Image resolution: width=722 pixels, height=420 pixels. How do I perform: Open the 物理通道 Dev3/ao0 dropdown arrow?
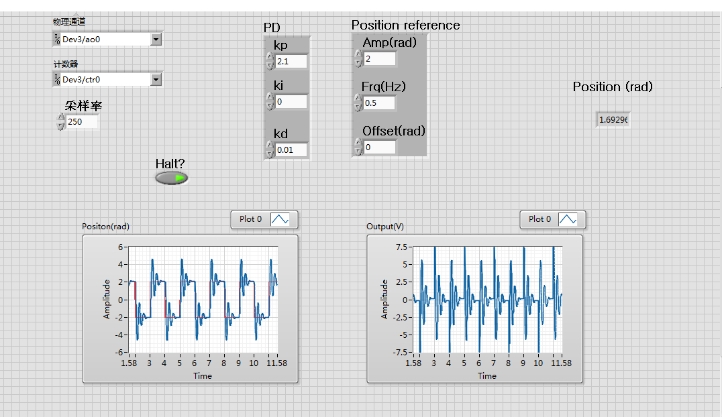pyautogui.click(x=156, y=39)
